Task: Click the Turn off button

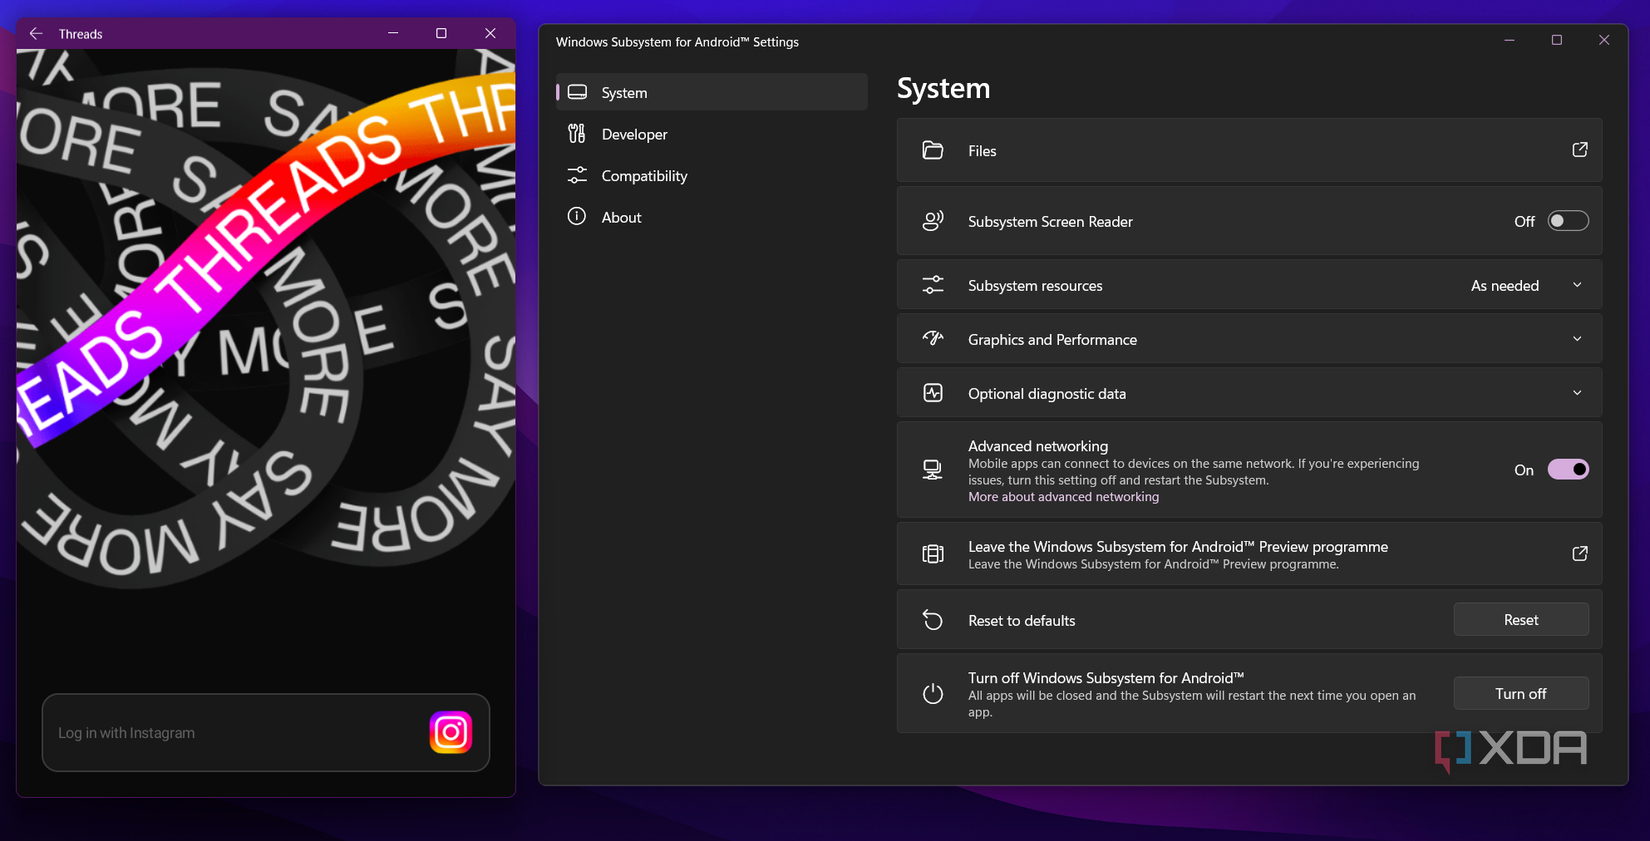Action: click(1521, 693)
